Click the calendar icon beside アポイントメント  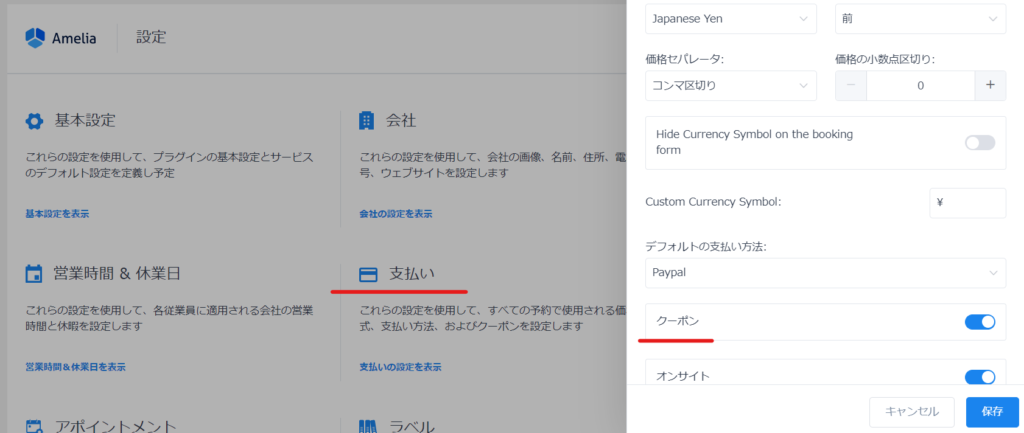34,426
